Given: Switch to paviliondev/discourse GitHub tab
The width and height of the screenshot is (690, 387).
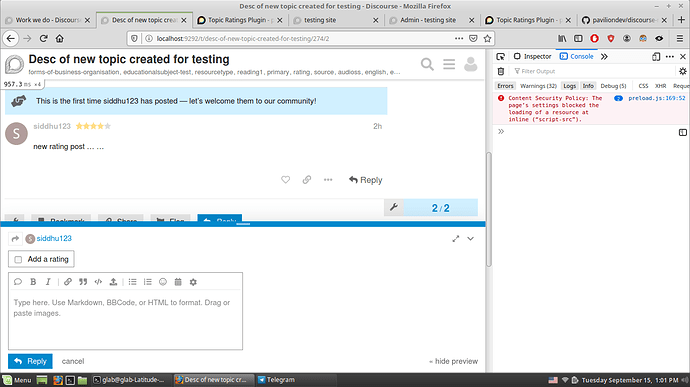Looking at the screenshot, I should (x=624, y=20).
